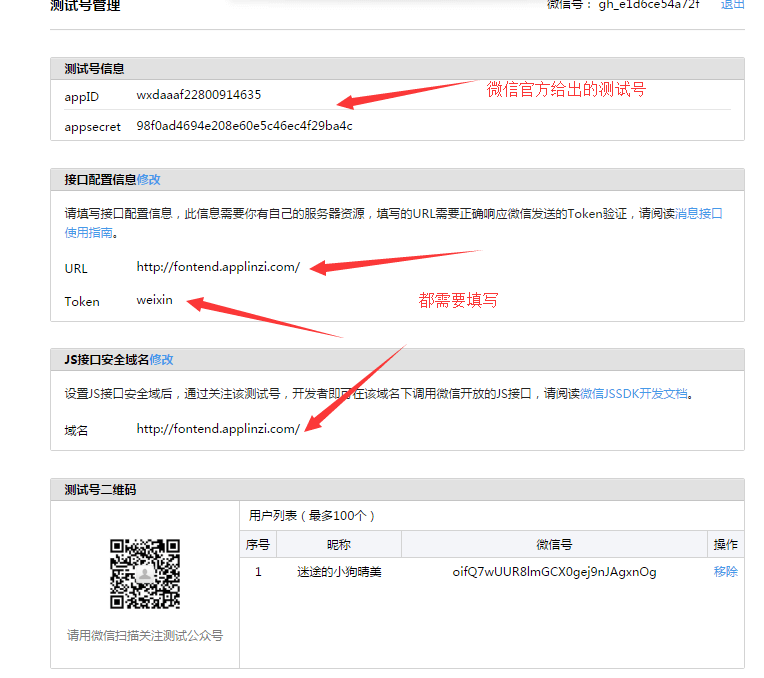This screenshot has width=764, height=678.
Task: Click the 微信号 gh_ account id at top
Action: pos(649,4)
